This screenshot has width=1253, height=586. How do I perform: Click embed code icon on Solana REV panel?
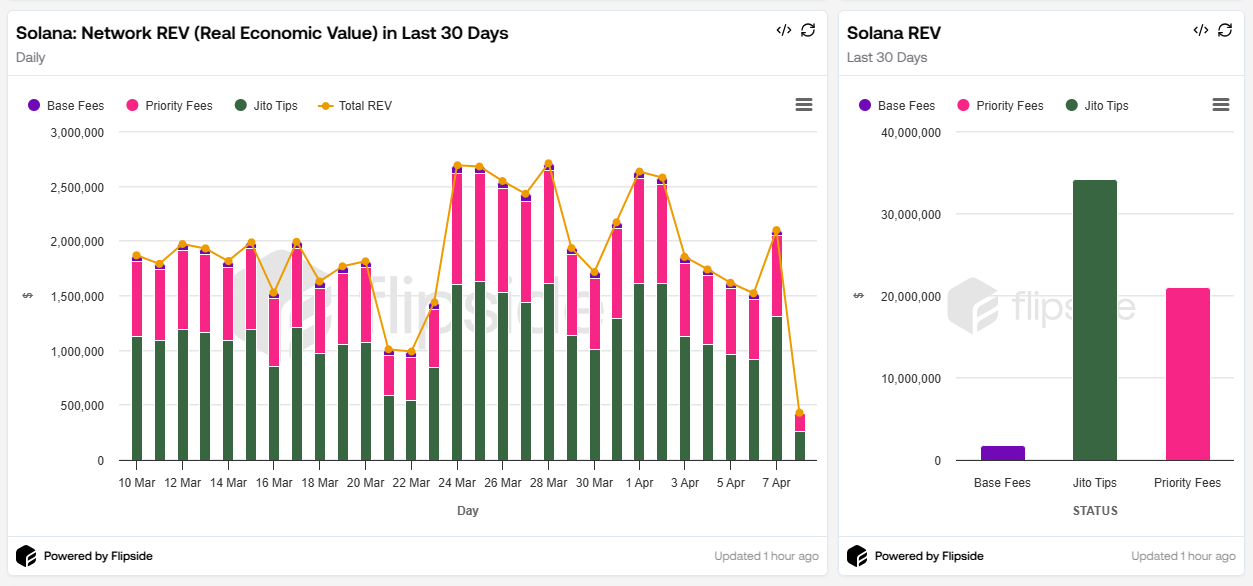pos(1200,31)
